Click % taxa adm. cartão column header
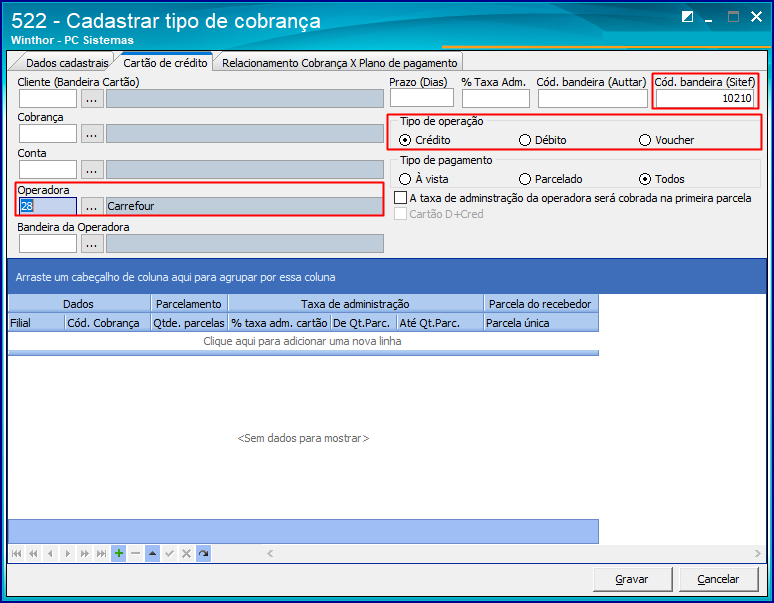The image size is (774, 603). click(x=279, y=323)
